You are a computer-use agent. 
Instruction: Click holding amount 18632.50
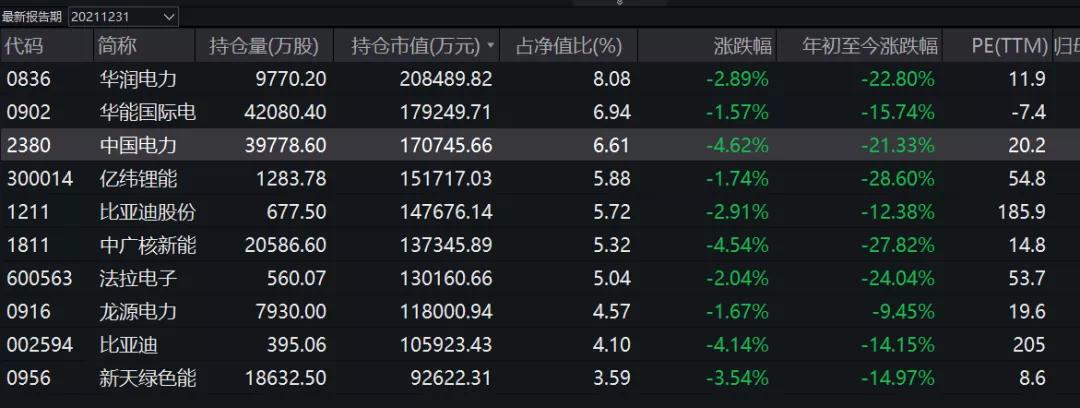(x=285, y=378)
